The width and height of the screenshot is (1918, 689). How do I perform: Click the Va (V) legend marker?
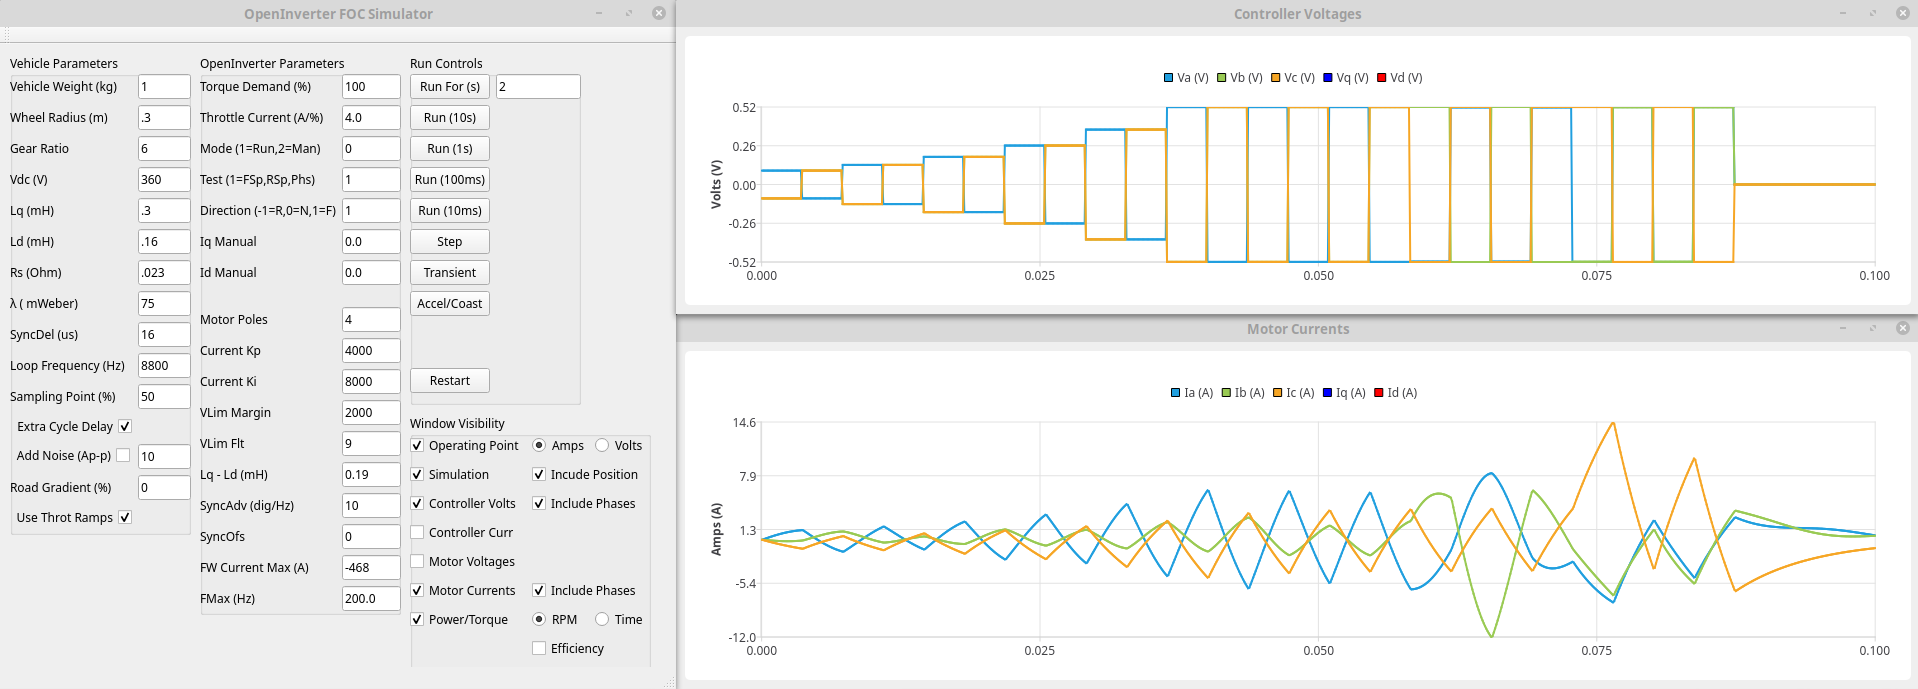point(1169,78)
